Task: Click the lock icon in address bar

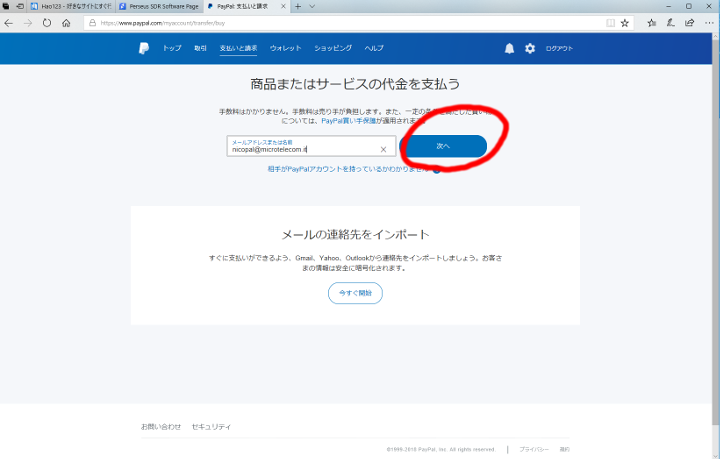Action: 92,23
